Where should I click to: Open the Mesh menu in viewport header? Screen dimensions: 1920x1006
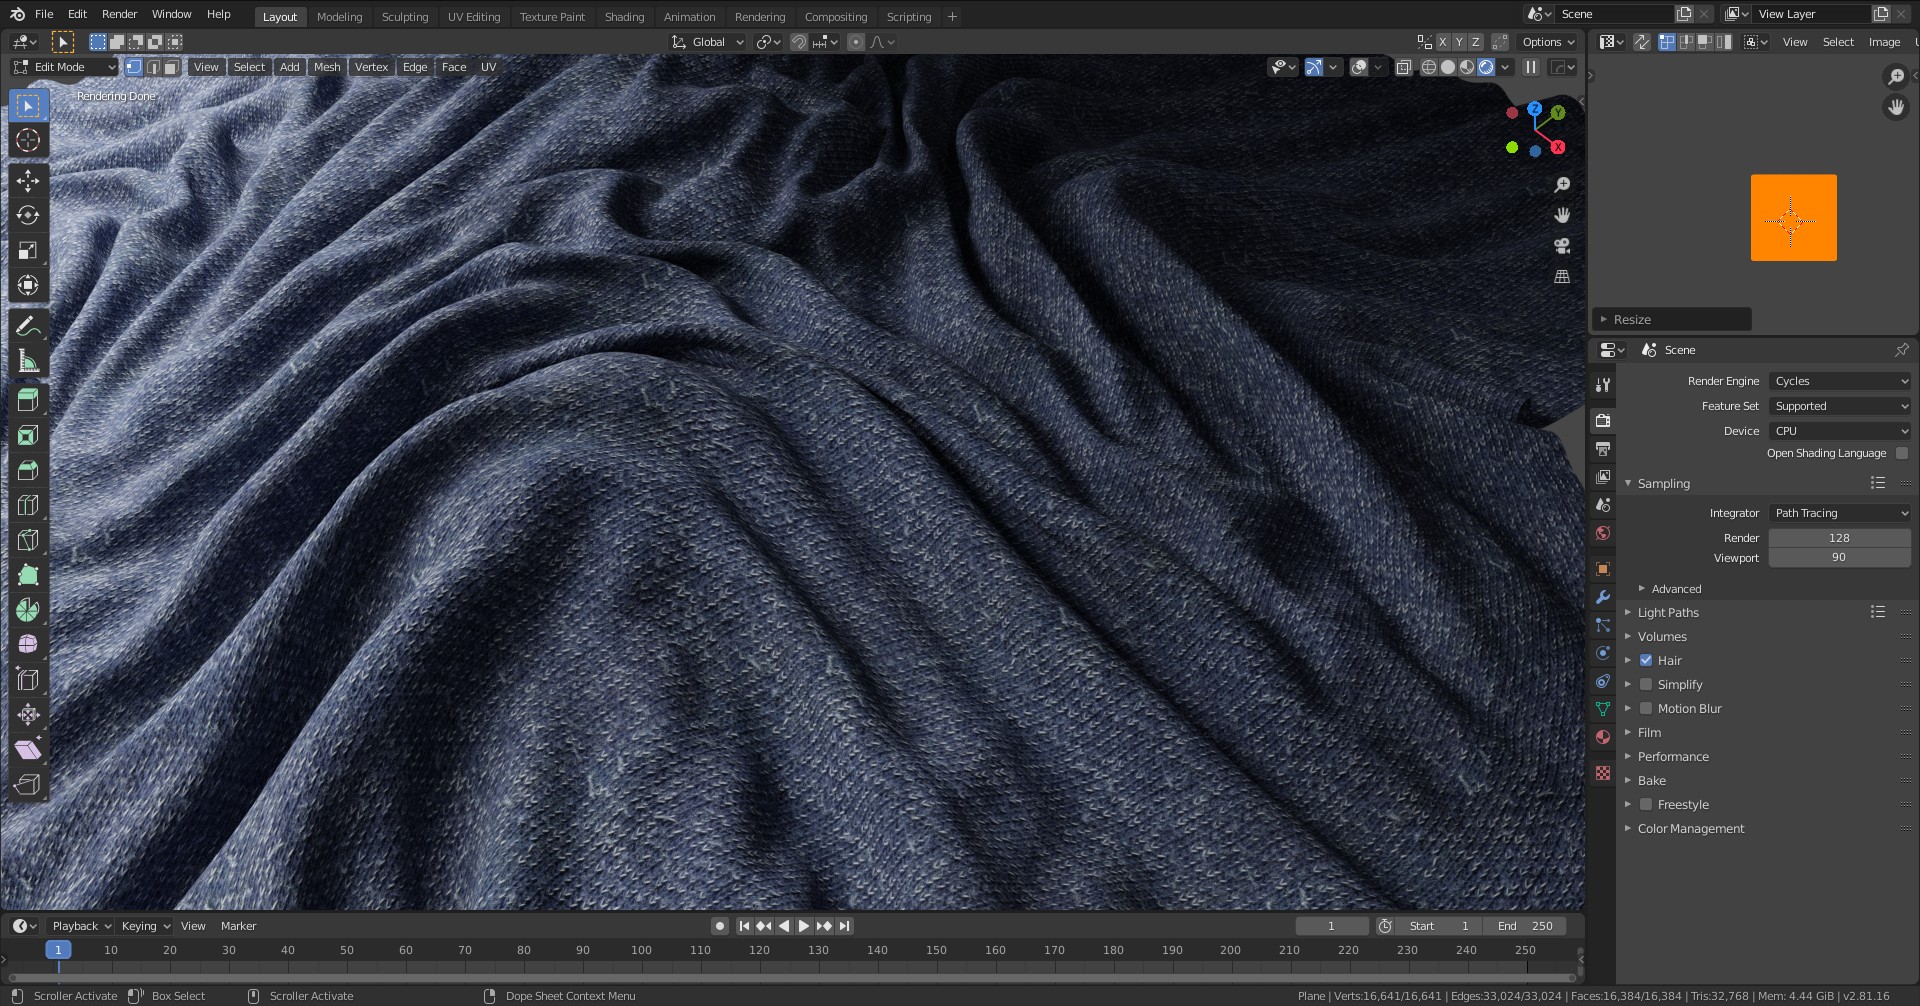(x=327, y=67)
